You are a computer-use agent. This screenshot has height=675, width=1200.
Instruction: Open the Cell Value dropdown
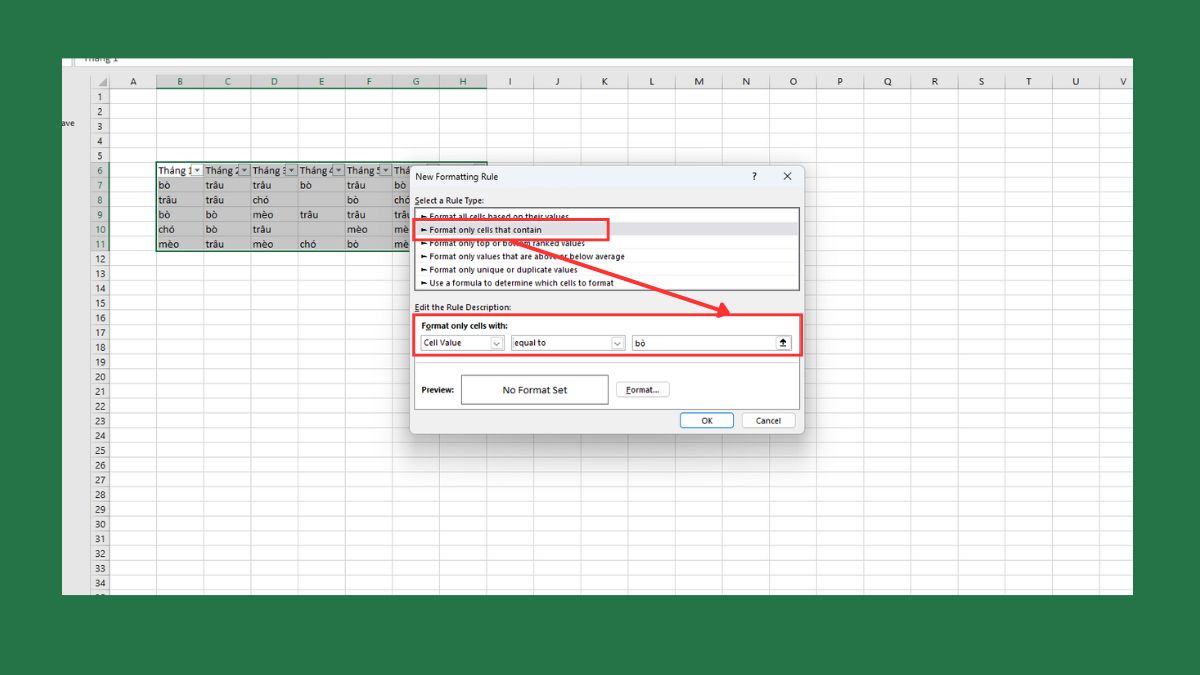[498, 342]
